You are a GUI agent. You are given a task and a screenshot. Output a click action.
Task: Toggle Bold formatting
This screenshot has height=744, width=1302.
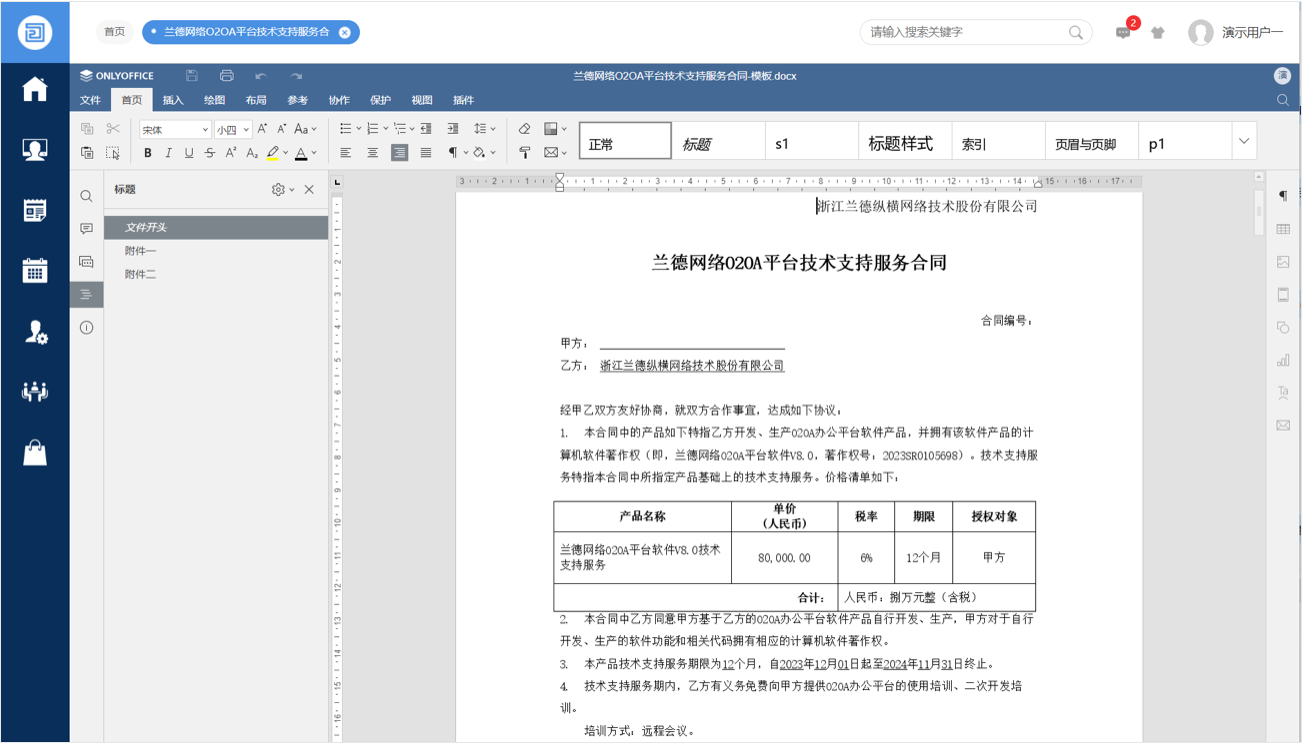pos(148,153)
